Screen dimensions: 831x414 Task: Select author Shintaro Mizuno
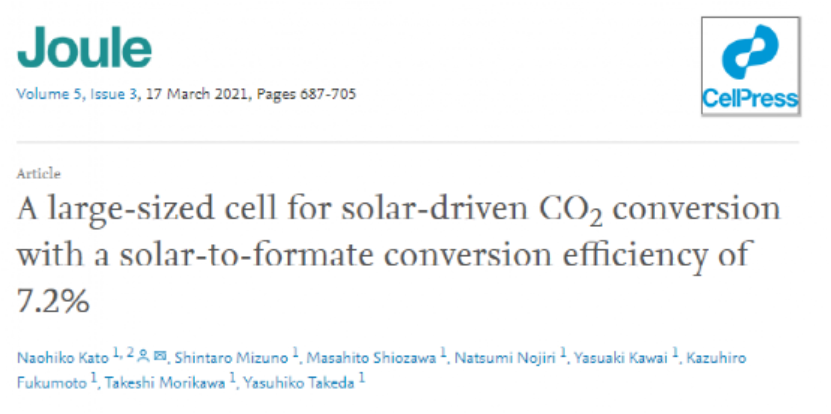point(231,358)
